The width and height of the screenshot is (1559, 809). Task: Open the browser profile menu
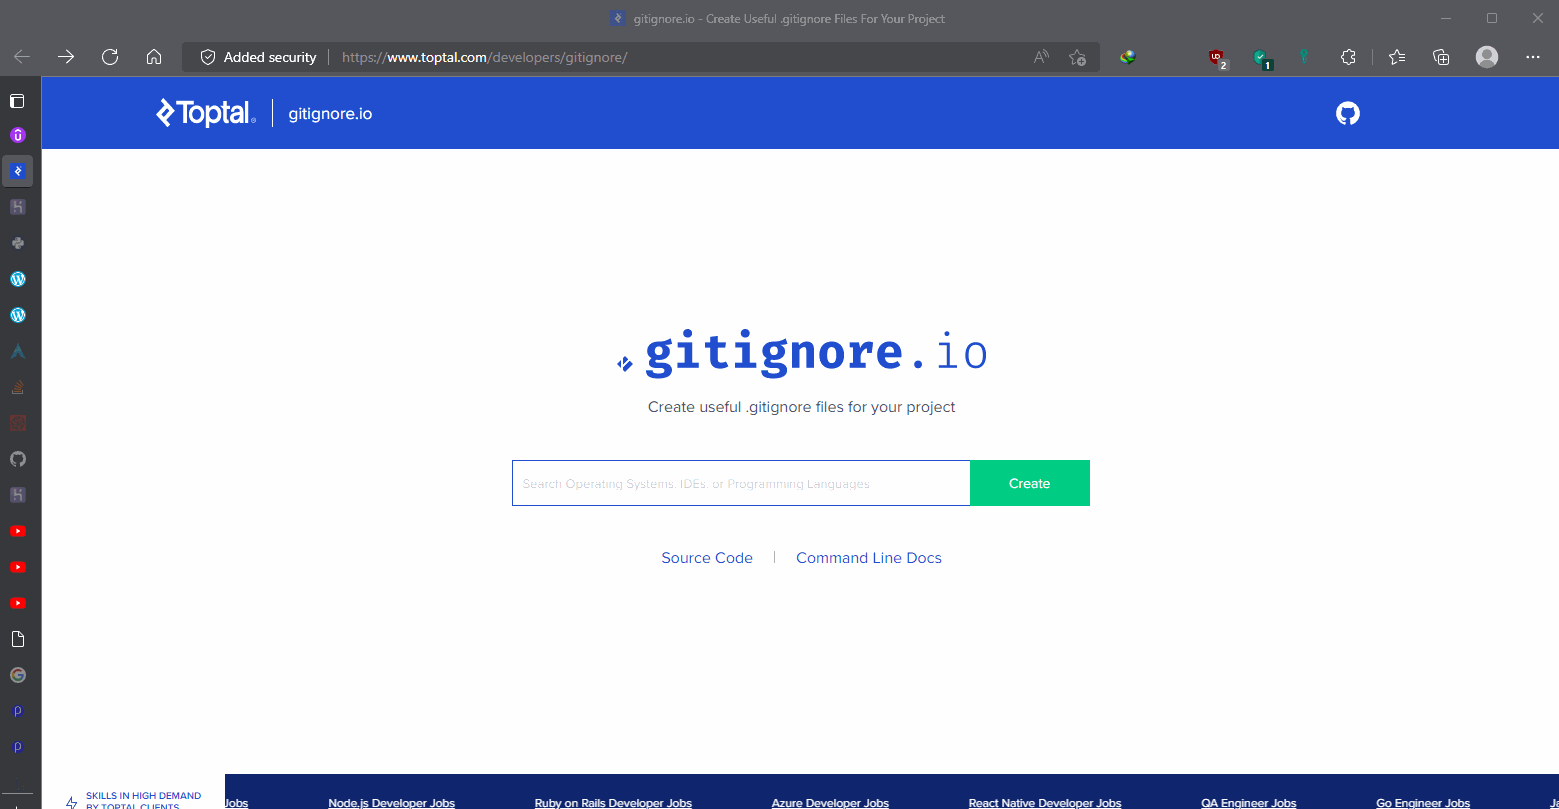click(x=1486, y=57)
